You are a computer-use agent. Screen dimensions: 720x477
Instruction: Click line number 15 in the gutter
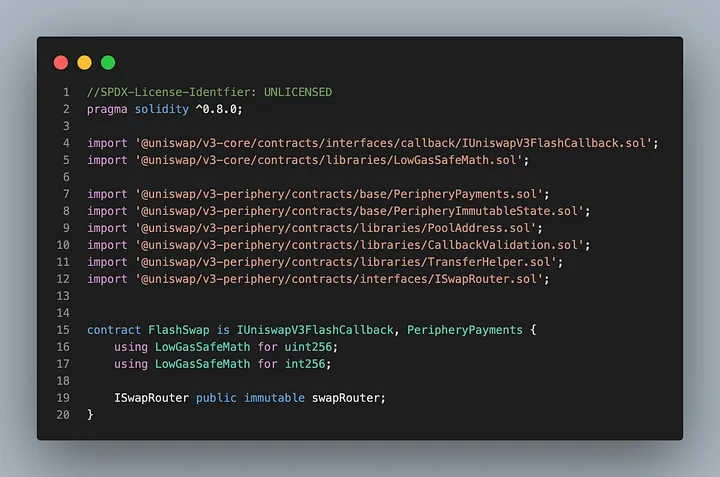[64, 330]
